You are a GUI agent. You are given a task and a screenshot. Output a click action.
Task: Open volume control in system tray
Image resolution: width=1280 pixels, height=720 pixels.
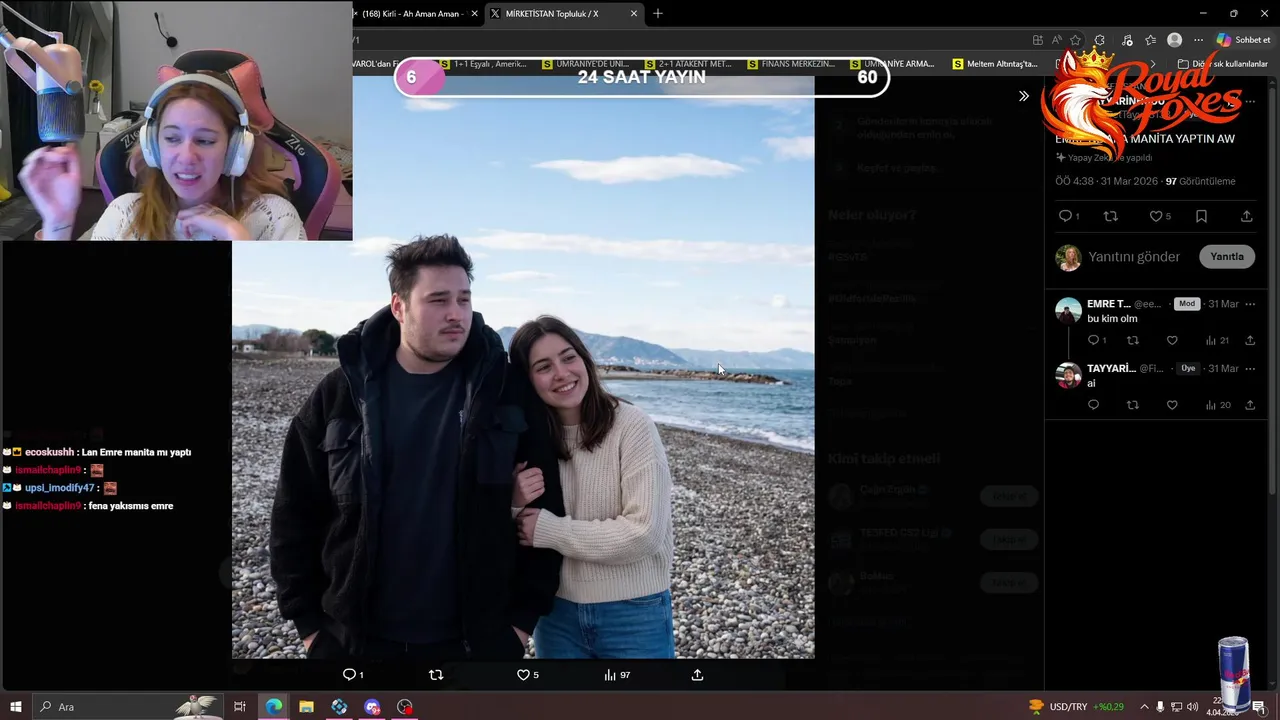click(x=1192, y=707)
